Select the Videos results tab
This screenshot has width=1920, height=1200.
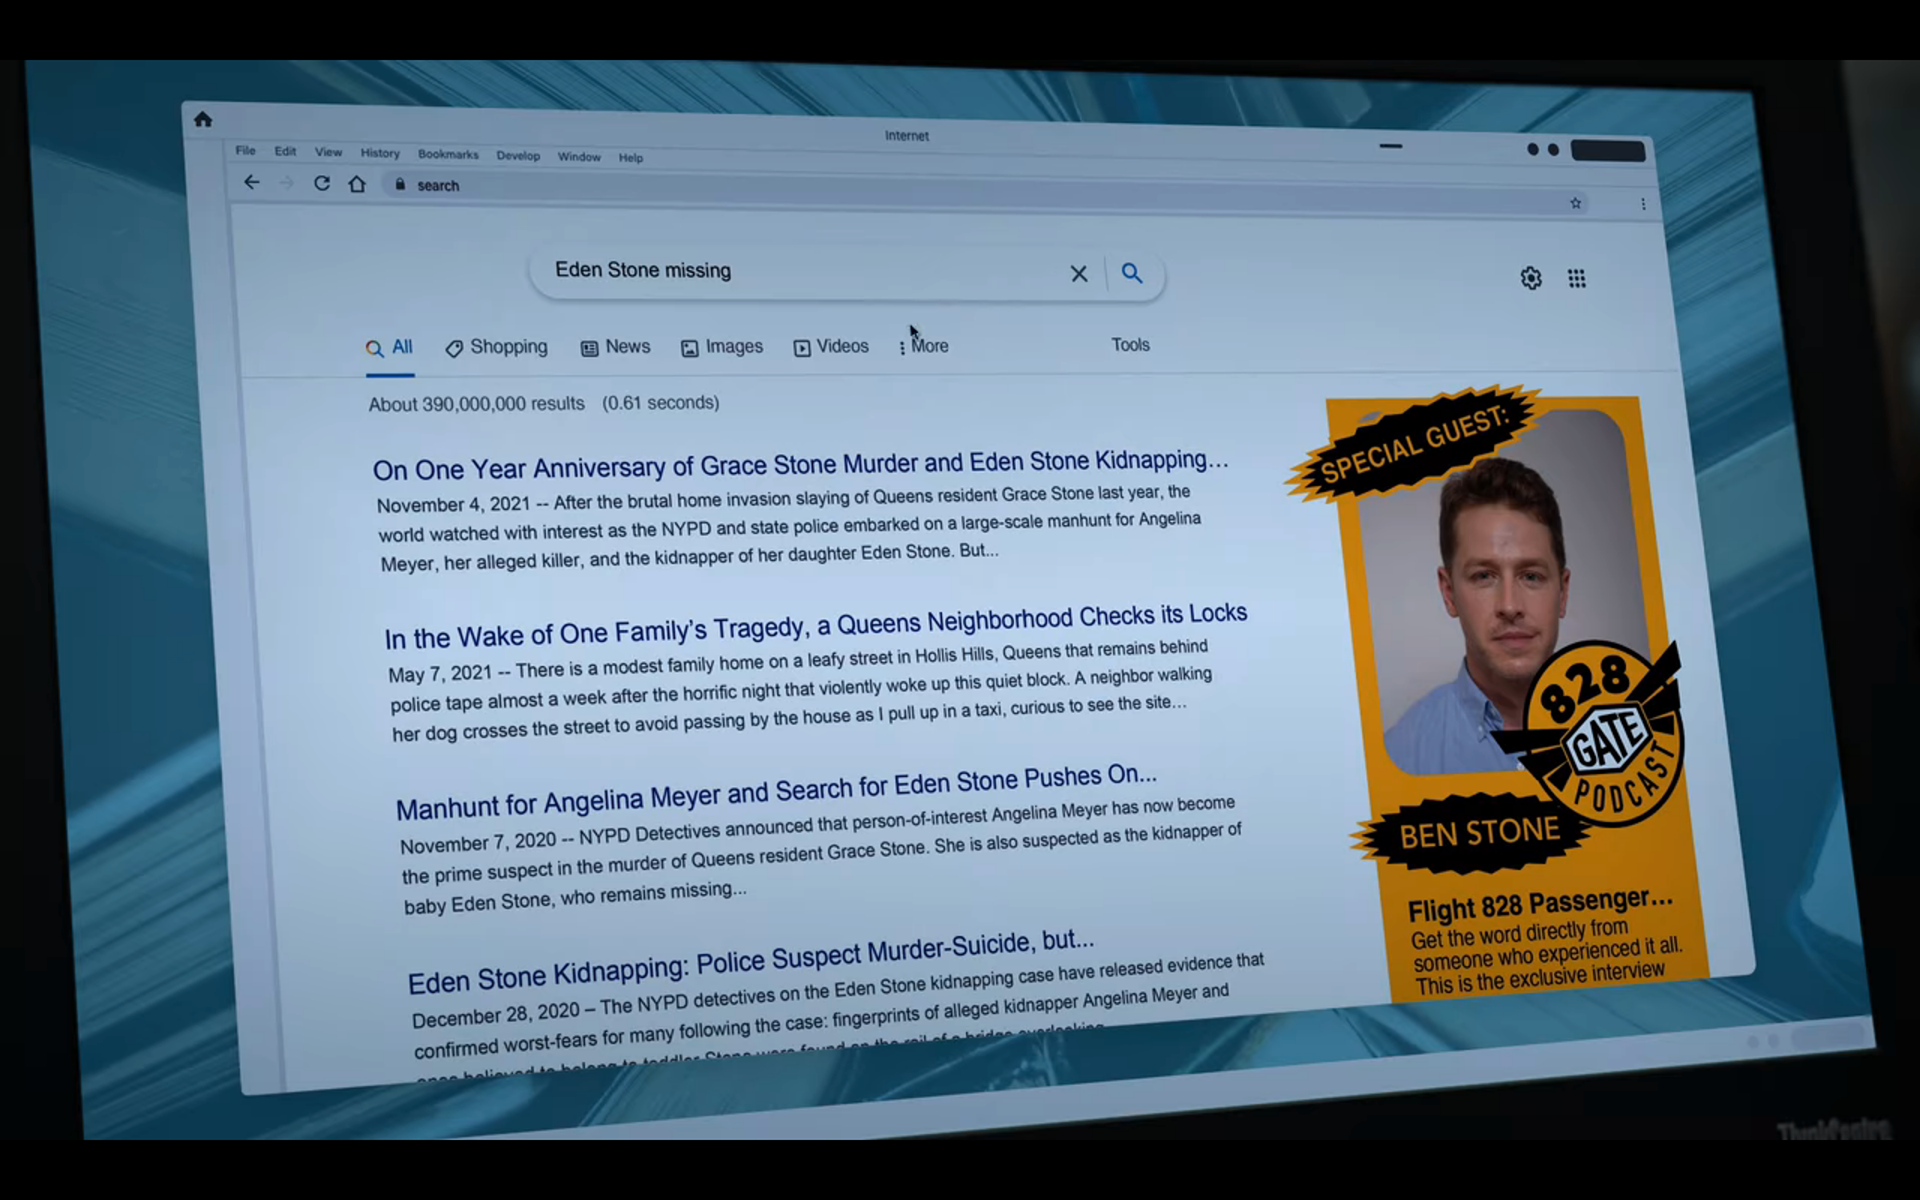coord(831,346)
